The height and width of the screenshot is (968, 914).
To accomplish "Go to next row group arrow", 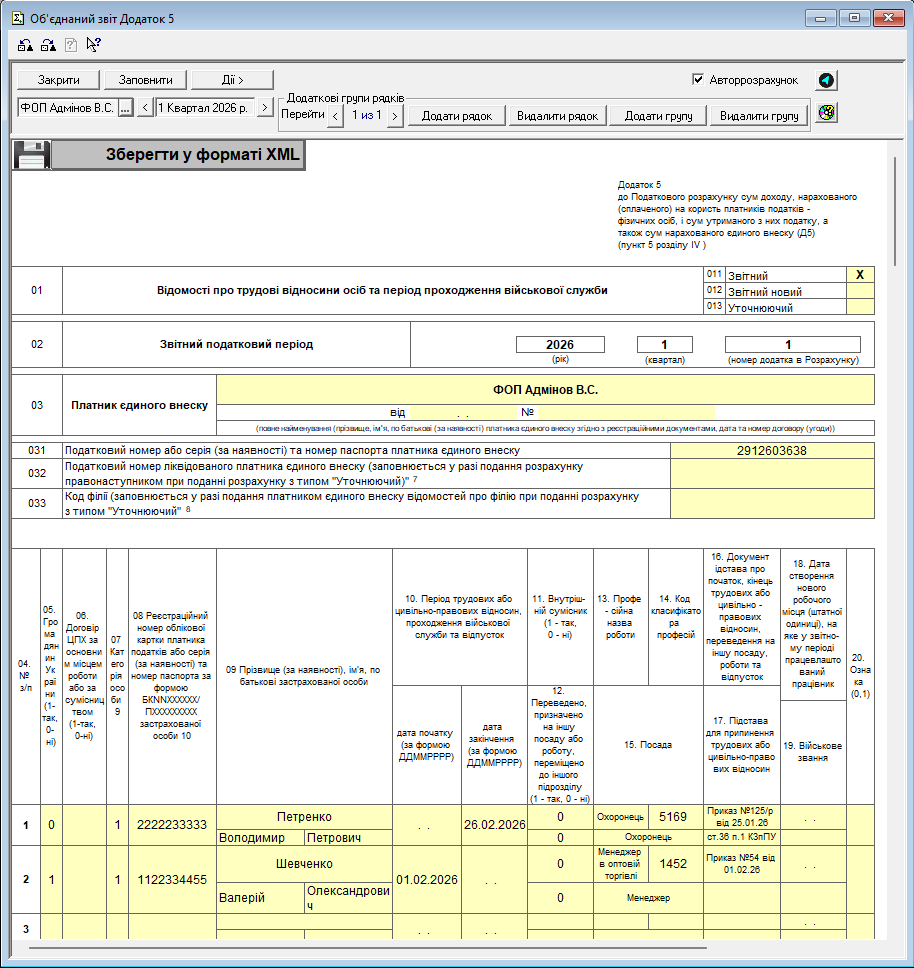I will [x=395, y=116].
